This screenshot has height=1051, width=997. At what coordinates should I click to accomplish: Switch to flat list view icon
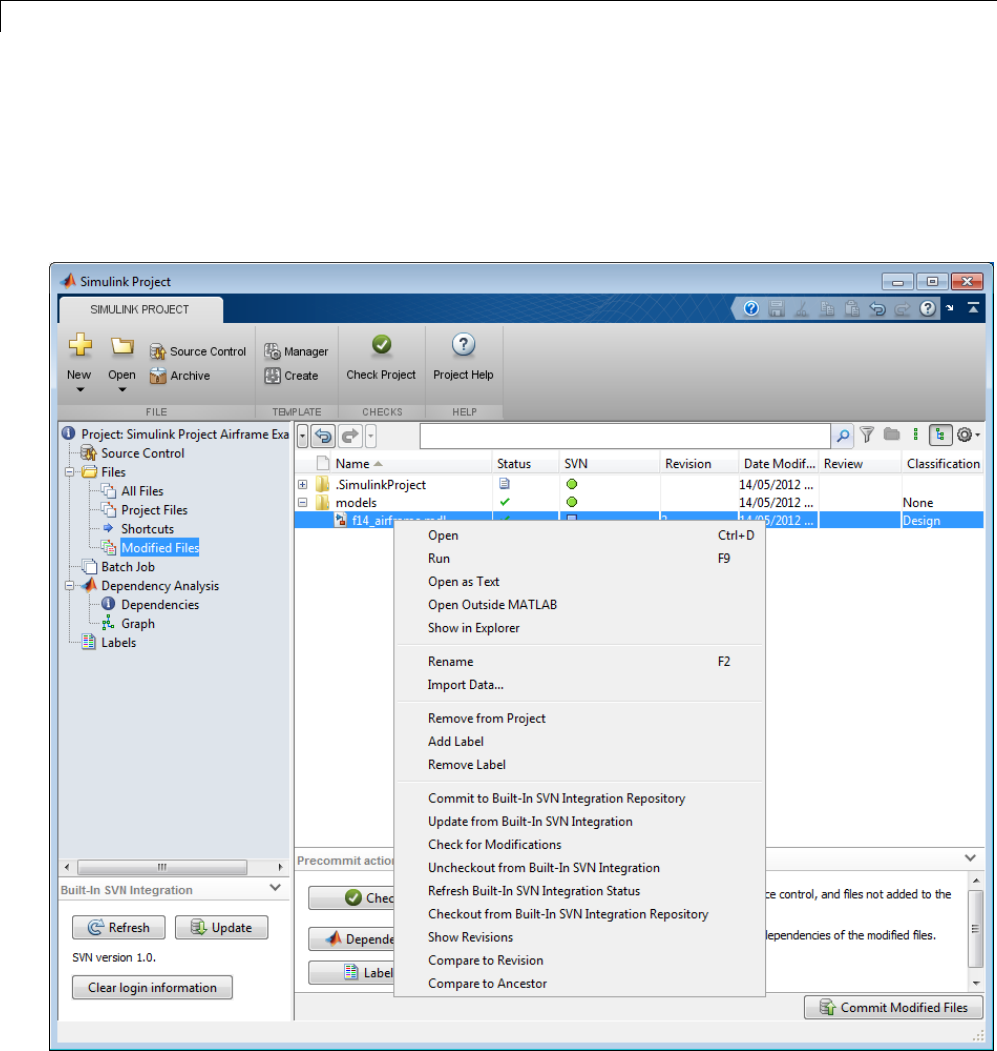point(915,434)
